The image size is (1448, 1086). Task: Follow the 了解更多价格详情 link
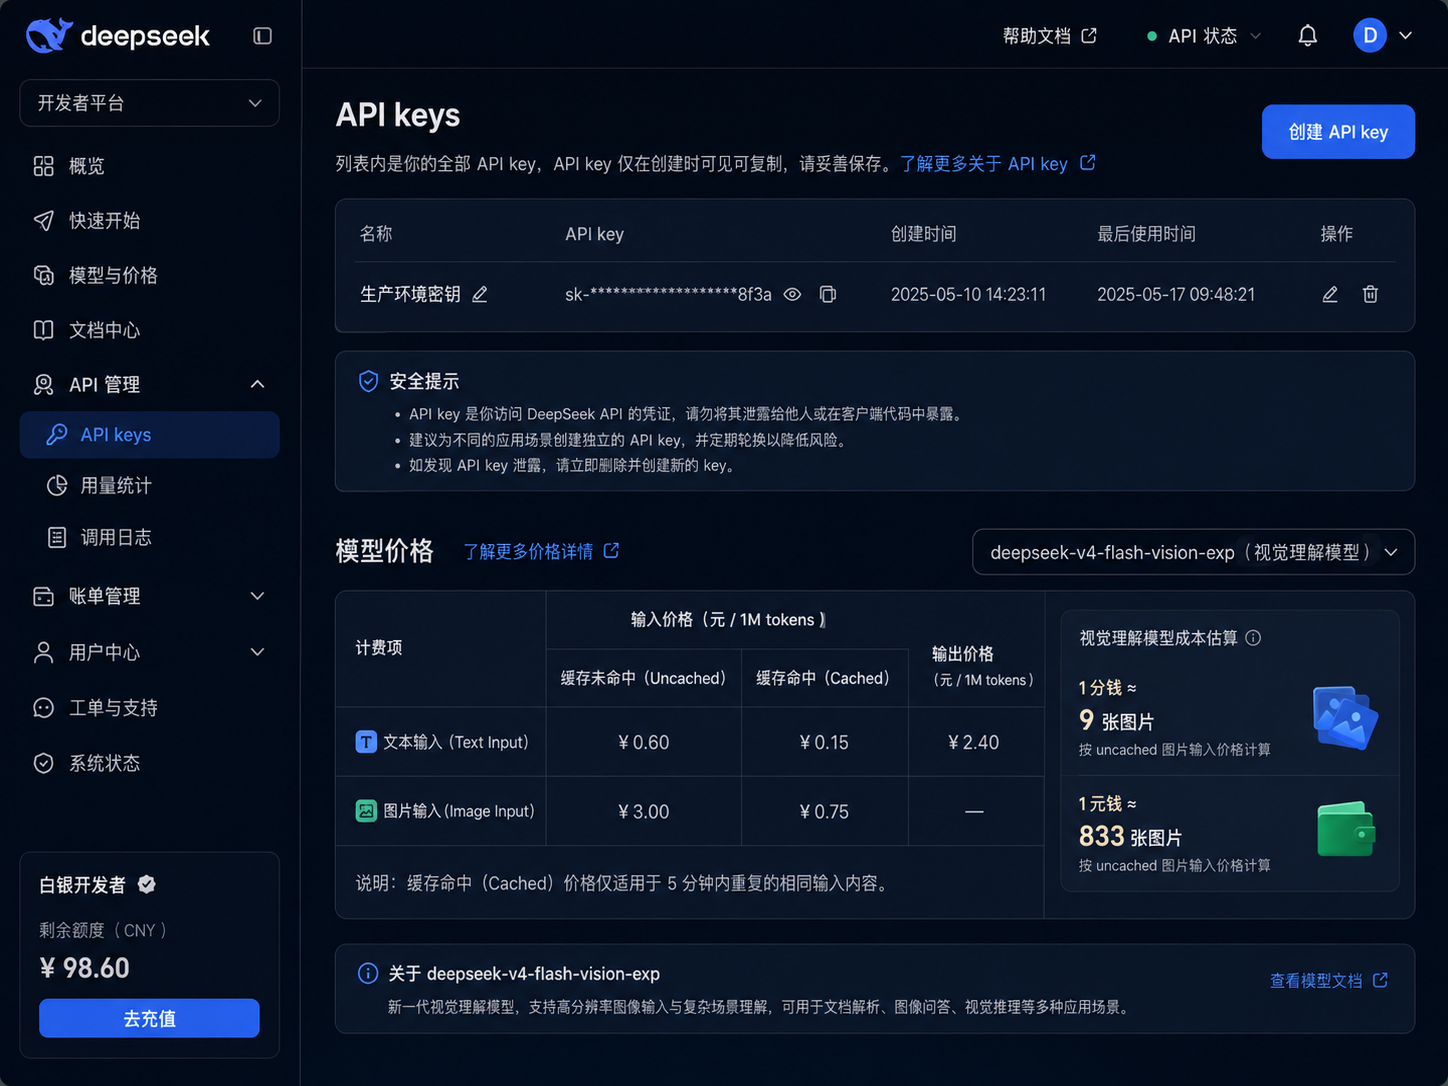click(528, 551)
